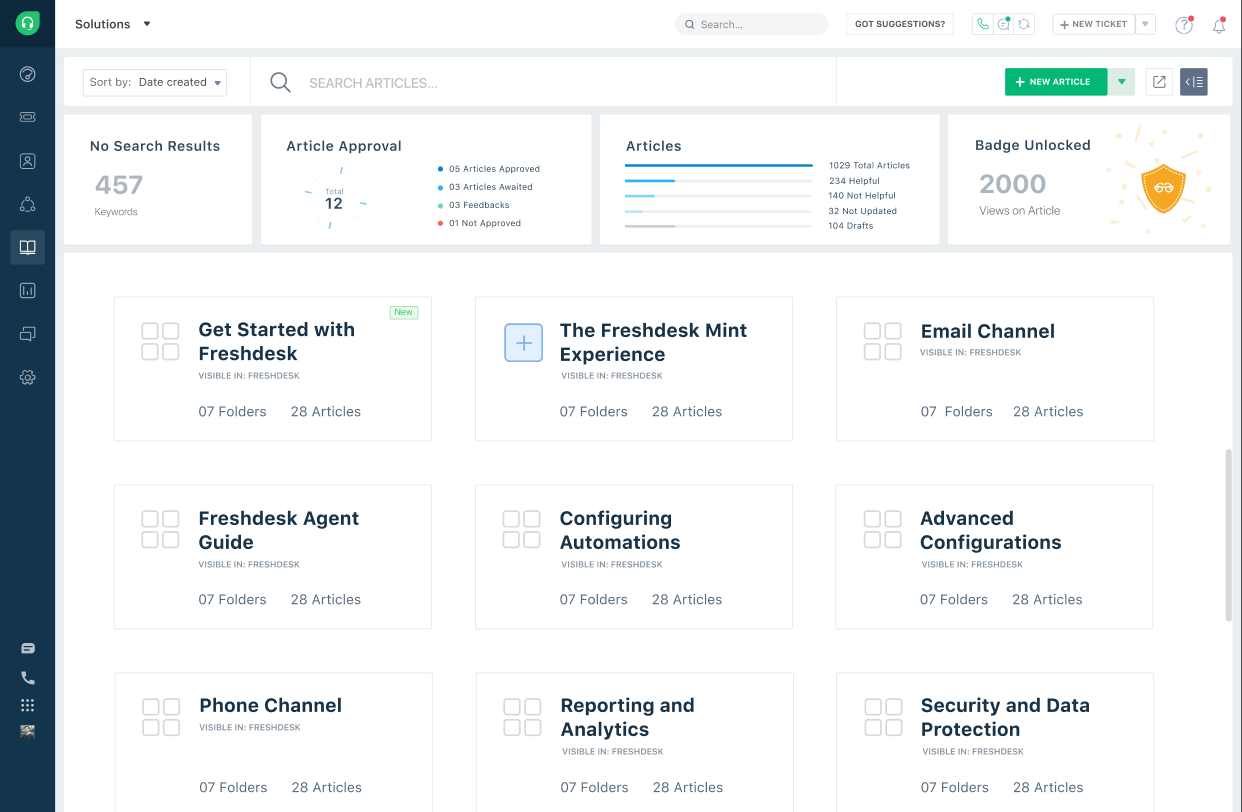The width and height of the screenshot is (1242, 812).
Task: Click the plus icon on Freshdesk Mint Experience
Action: 523,342
